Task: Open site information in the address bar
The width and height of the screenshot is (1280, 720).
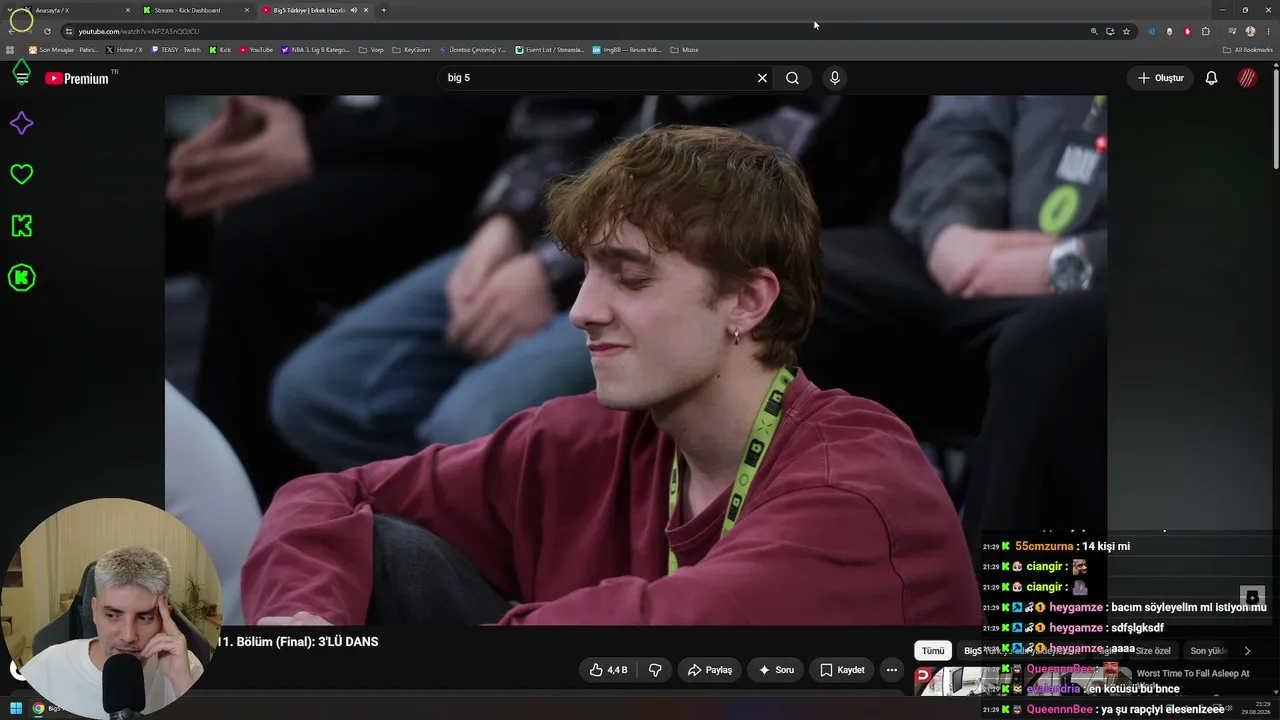Action: pos(68,31)
